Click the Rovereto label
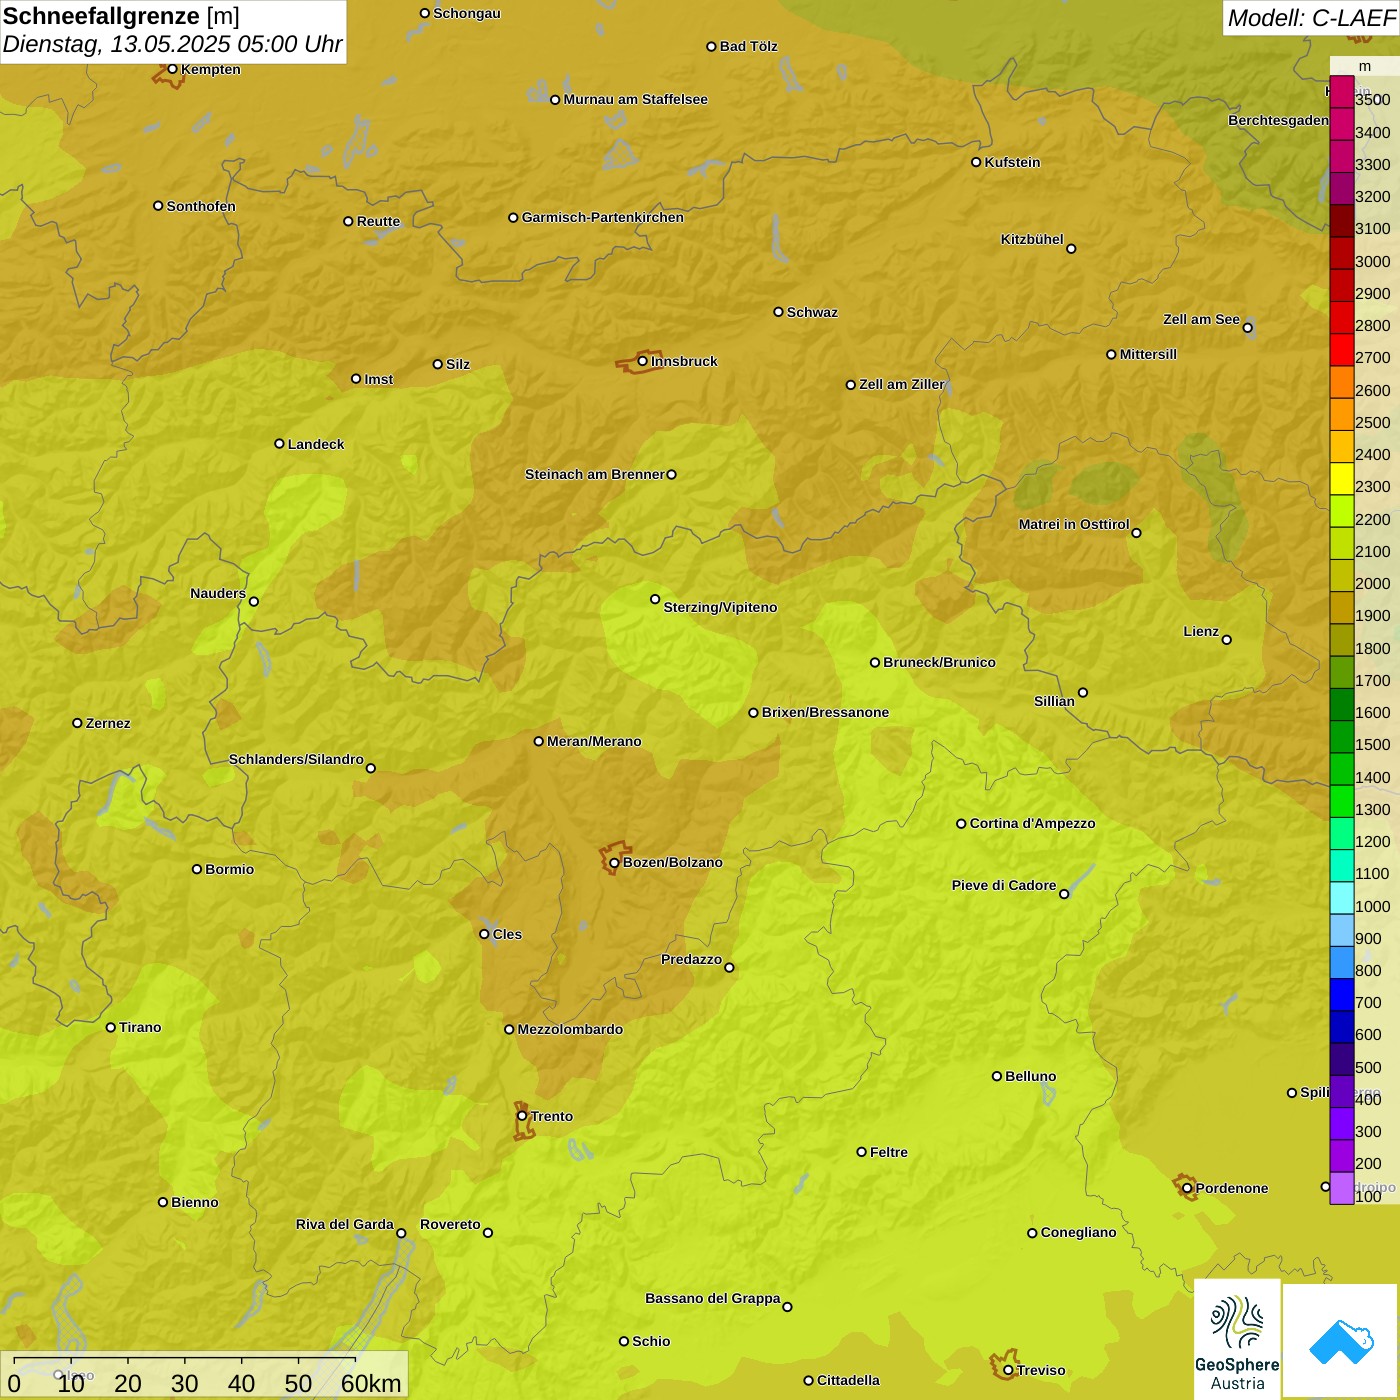The height and width of the screenshot is (1400, 1400). pos(450,1224)
